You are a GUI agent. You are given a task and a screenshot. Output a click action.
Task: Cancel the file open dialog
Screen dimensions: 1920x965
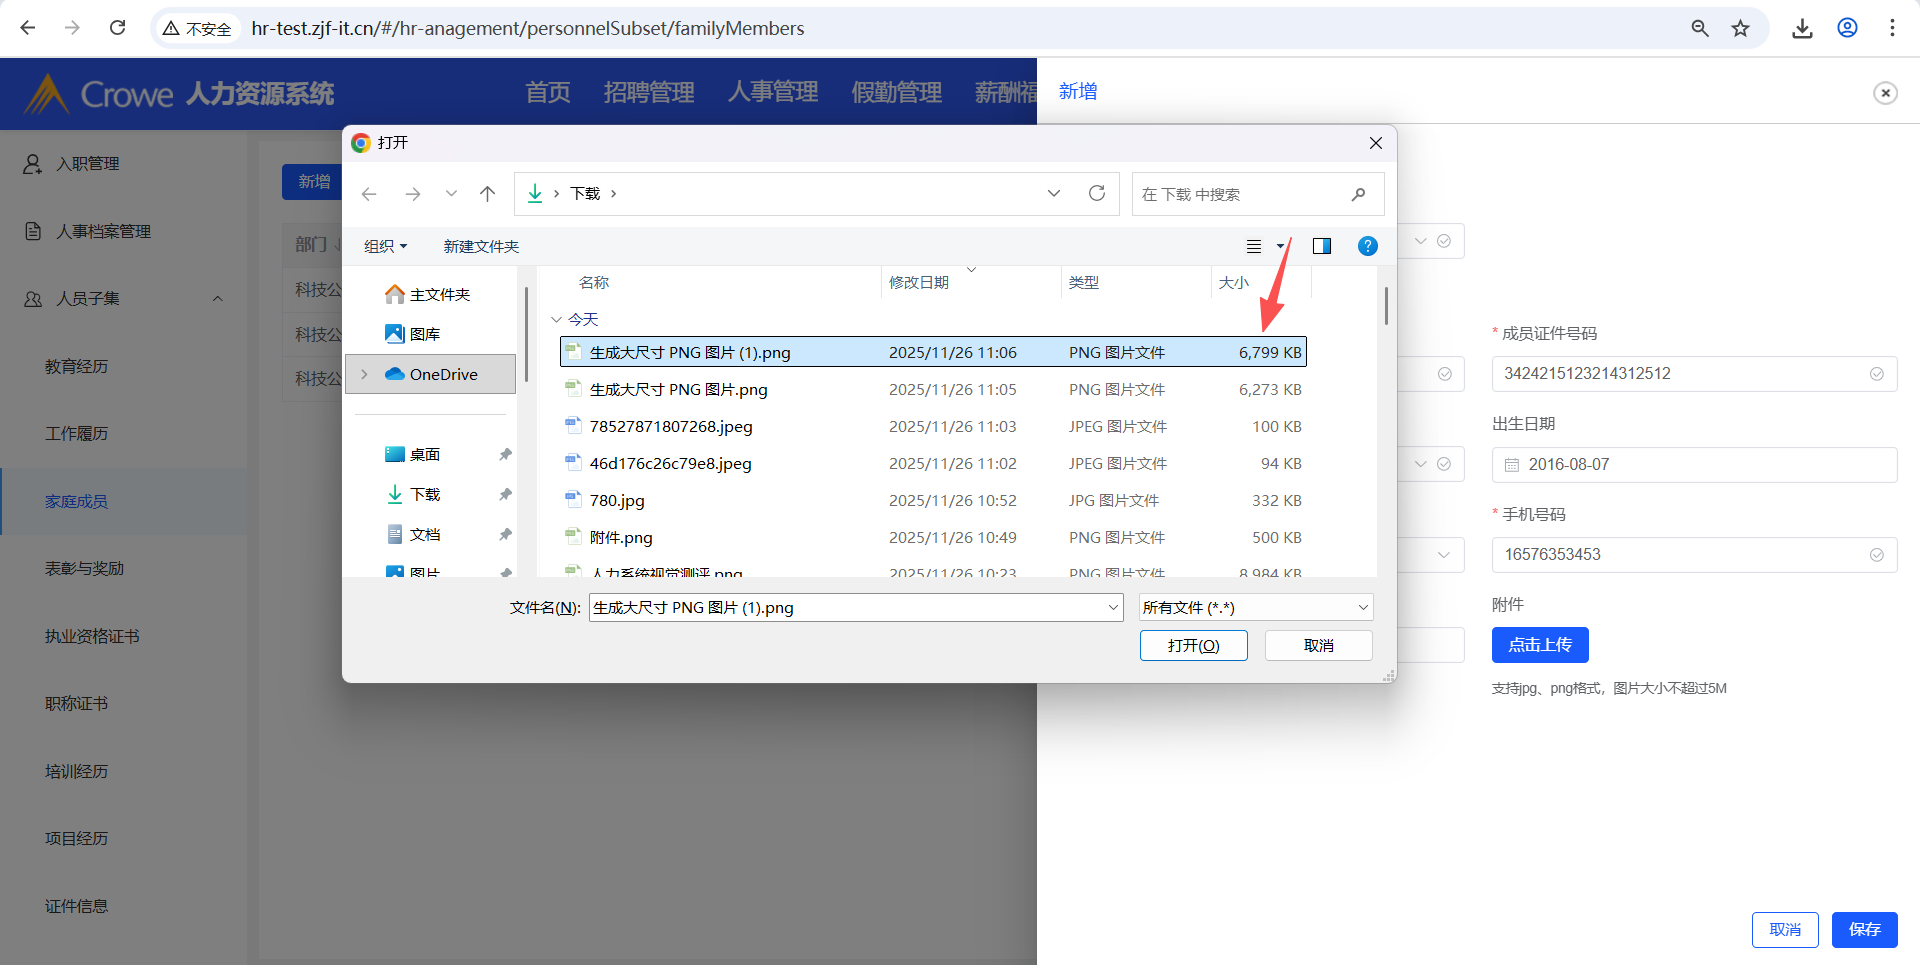pos(1319,645)
